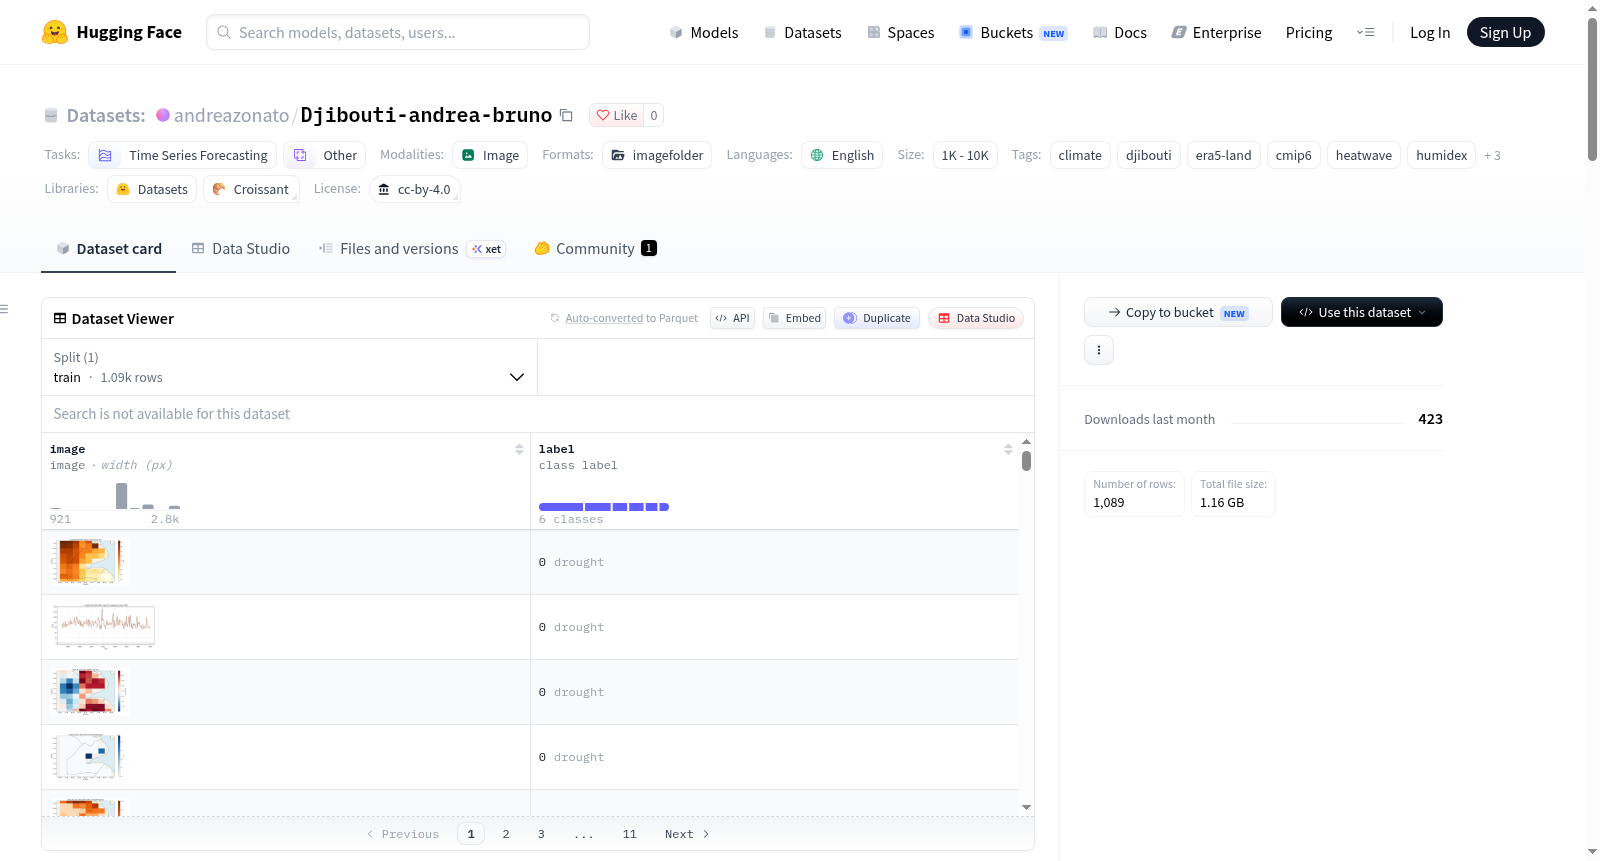
Task: Click the djibouti tag
Action: tap(1149, 155)
